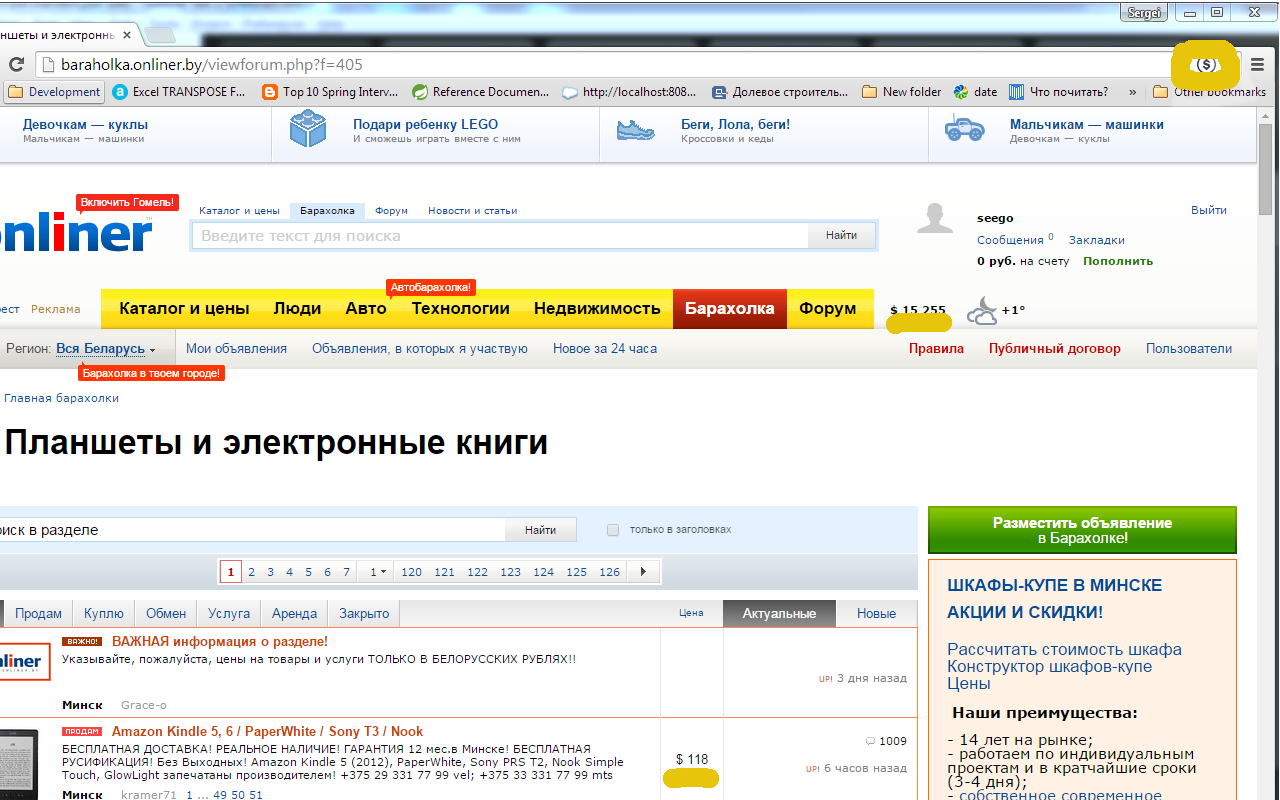Open the pagination page-select dropdown
Screen dimensions: 1280x800
coord(376,571)
